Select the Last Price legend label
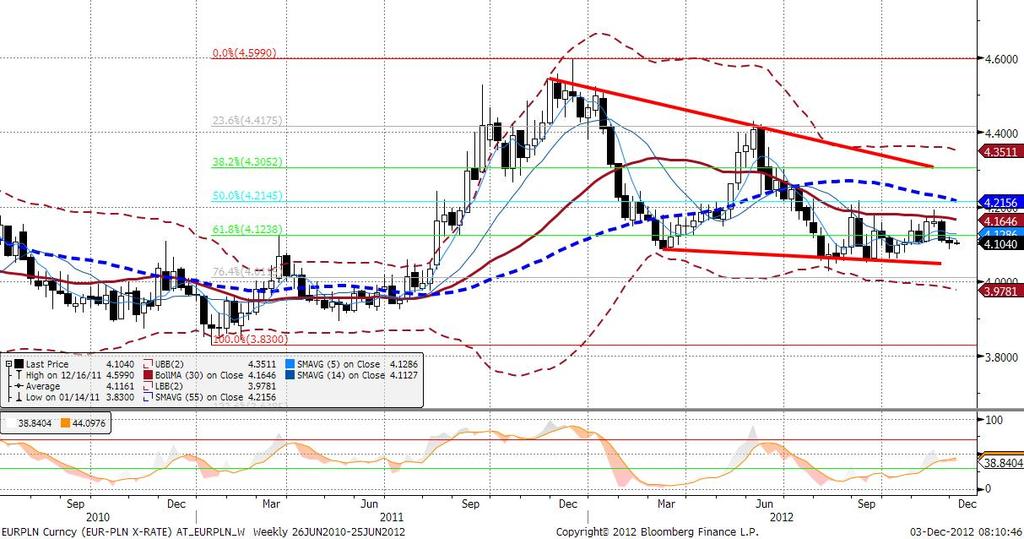1024x539 pixels. (46, 365)
